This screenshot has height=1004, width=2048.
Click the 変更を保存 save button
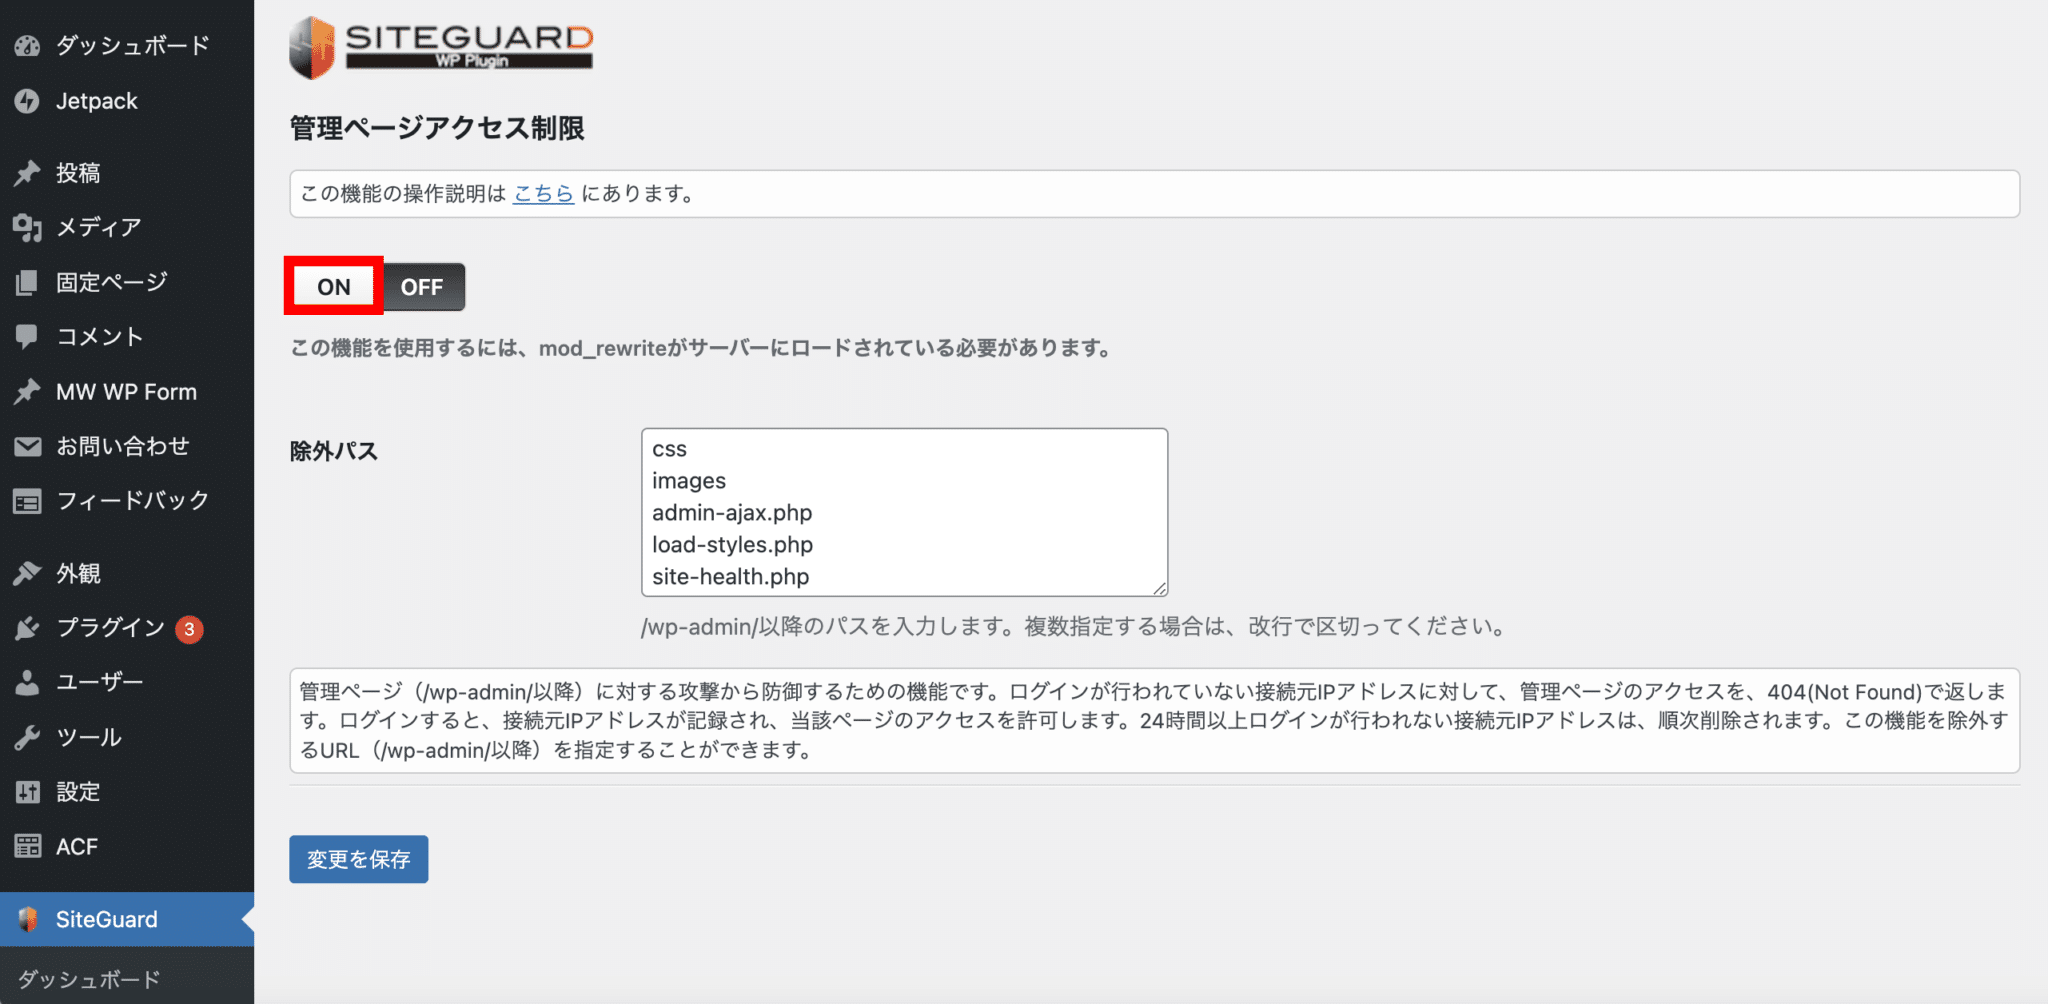(358, 858)
